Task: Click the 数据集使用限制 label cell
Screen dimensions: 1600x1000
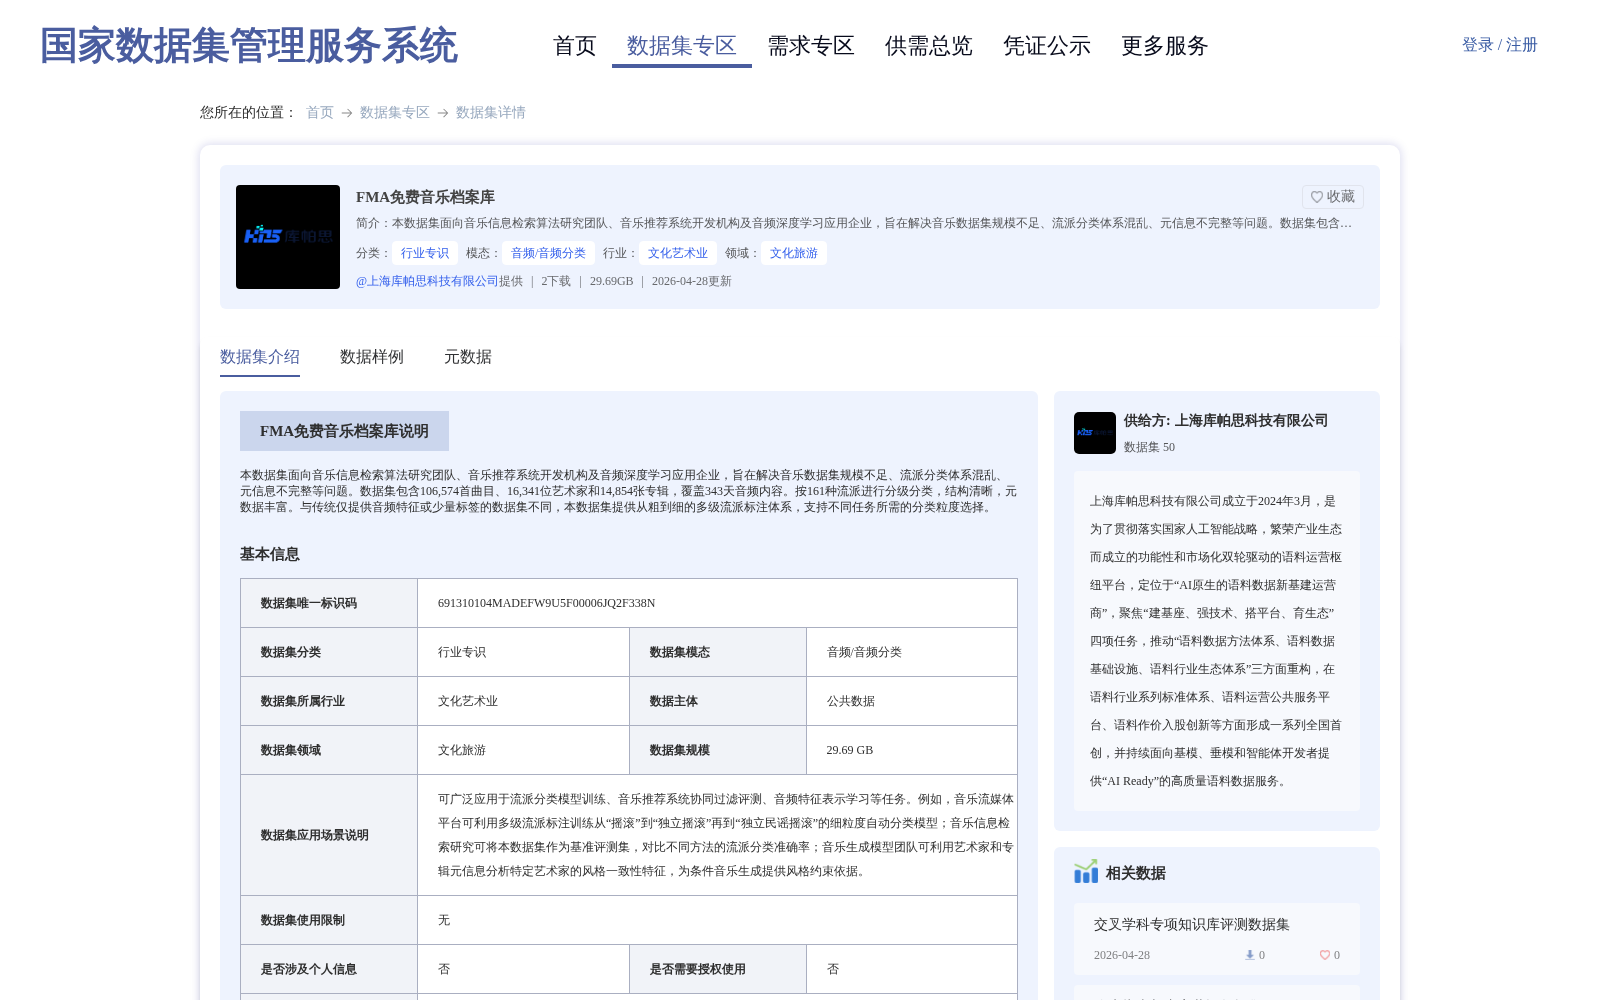Action: coord(329,920)
